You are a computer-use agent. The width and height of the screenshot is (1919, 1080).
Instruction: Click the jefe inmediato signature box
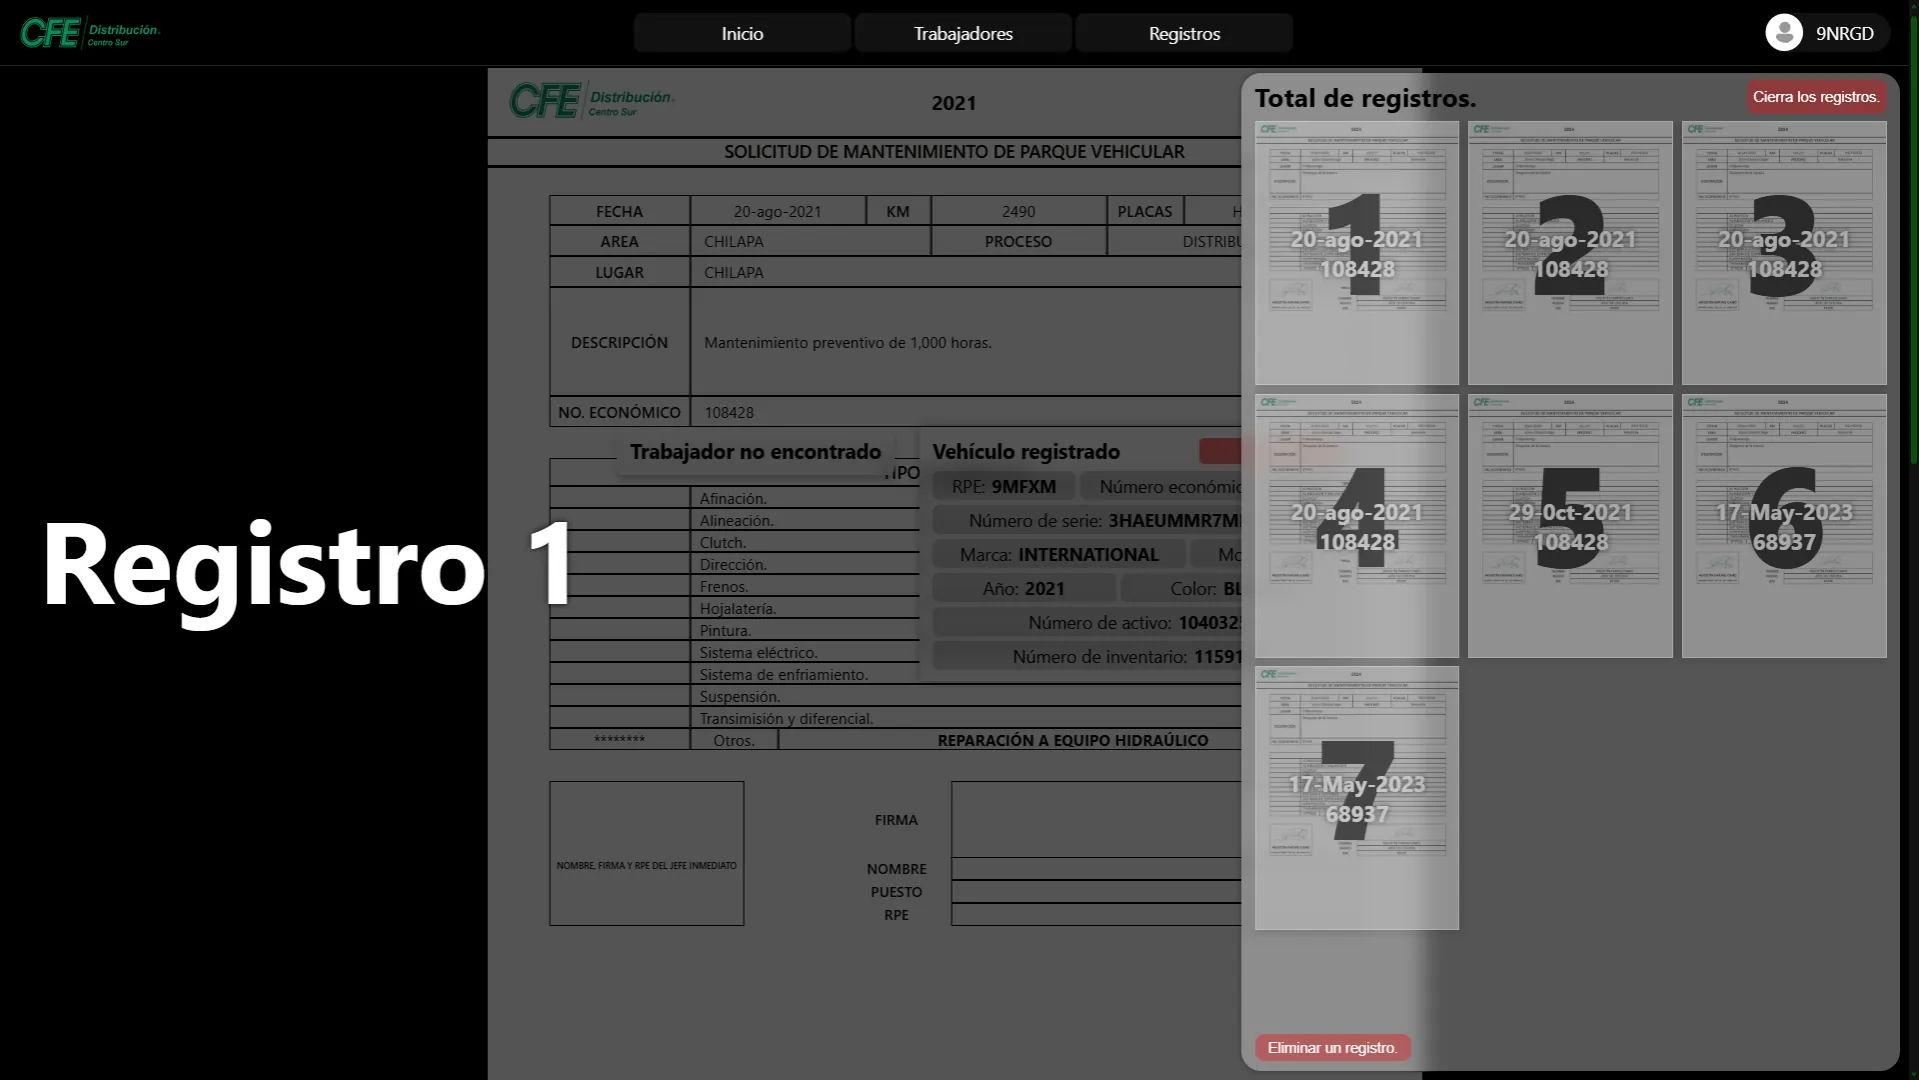tap(646, 853)
